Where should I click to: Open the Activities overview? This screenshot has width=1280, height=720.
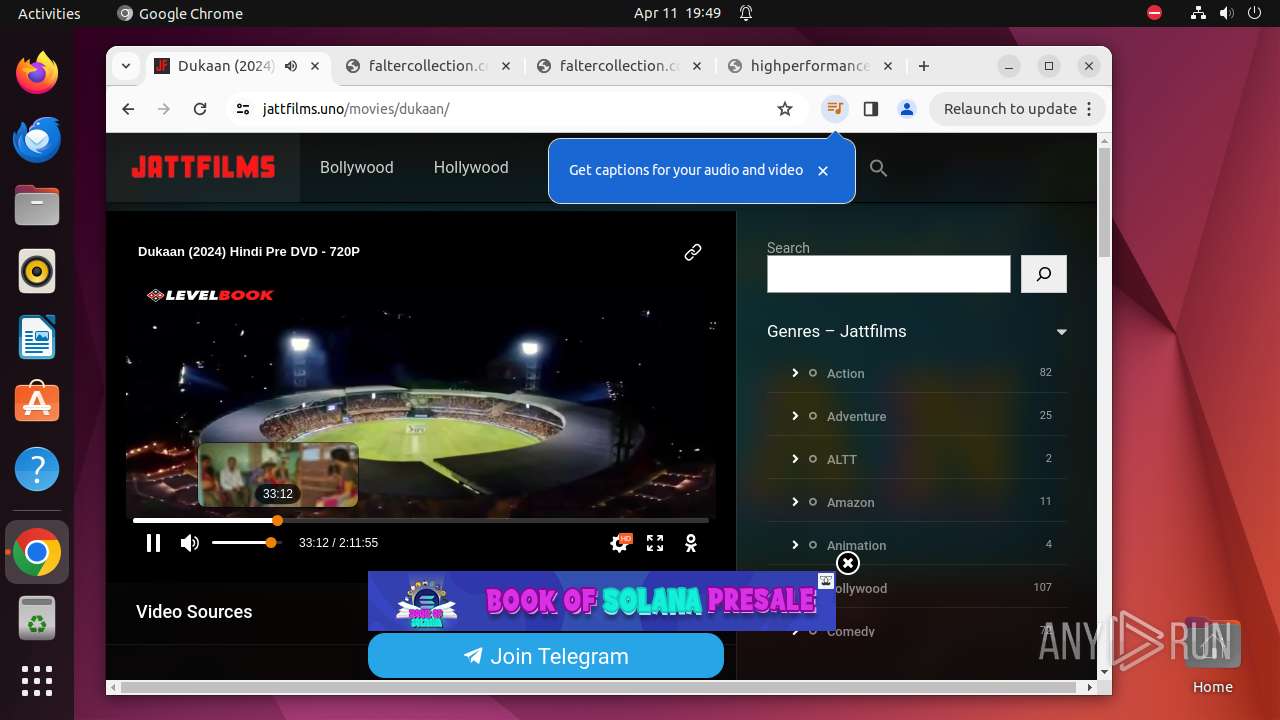click(x=49, y=13)
